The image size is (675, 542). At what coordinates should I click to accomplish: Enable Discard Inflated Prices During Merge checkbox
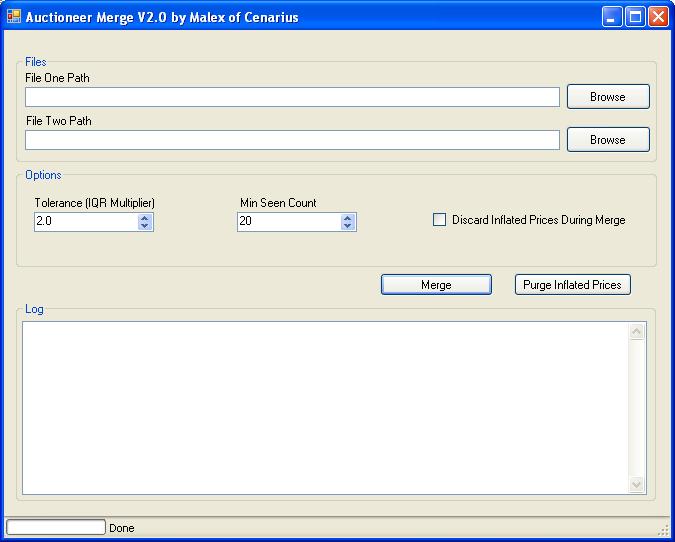click(439, 220)
